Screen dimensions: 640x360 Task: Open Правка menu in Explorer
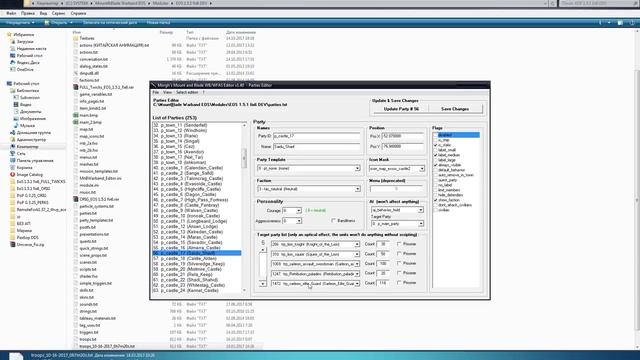point(28,13)
